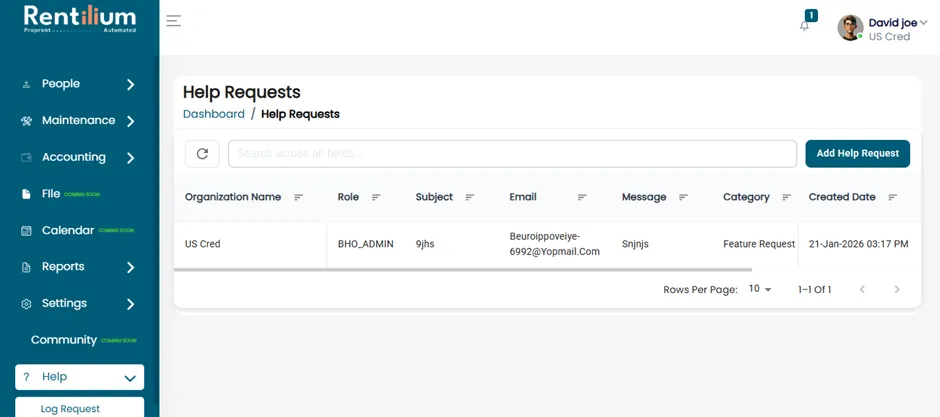Expand the People menu chevron
The image size is (940, 417).
pos(131,84)
